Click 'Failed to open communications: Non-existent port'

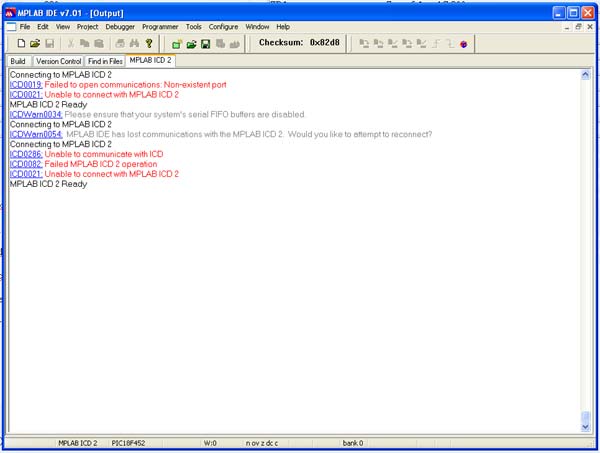pyautogui.click(x=135, y=85)
